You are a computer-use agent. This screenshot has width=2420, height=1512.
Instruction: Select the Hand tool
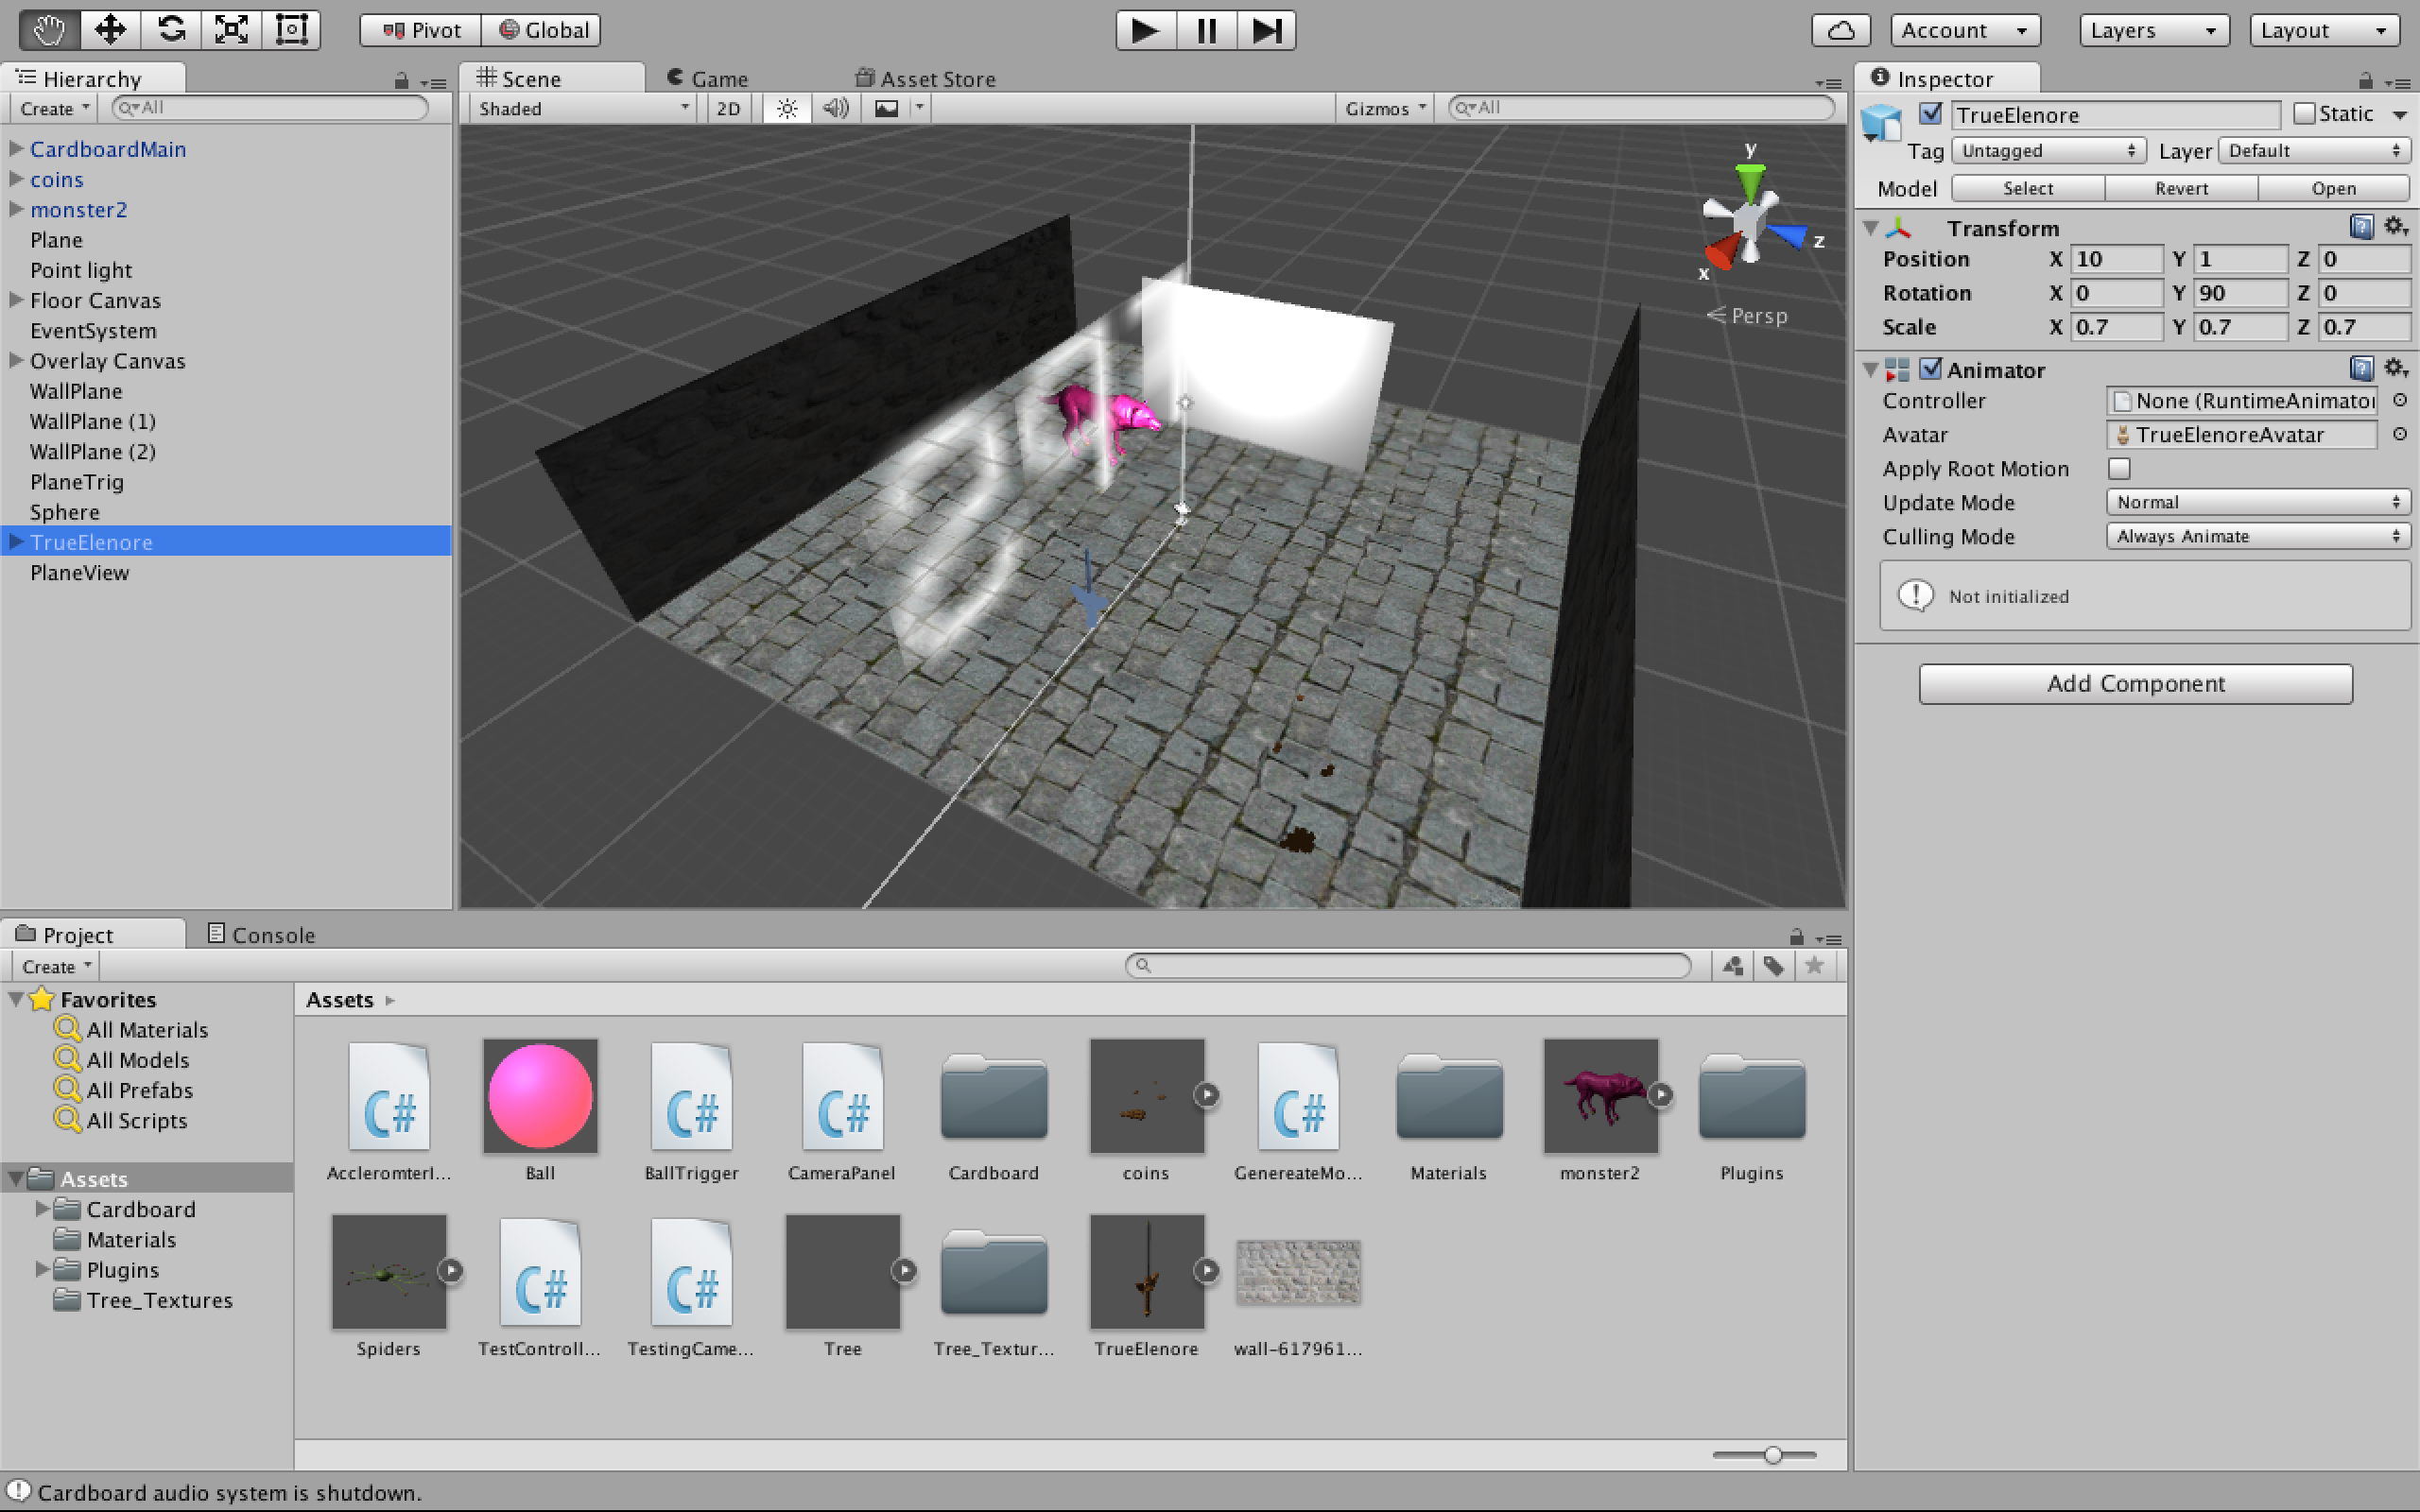click(49, 30)
